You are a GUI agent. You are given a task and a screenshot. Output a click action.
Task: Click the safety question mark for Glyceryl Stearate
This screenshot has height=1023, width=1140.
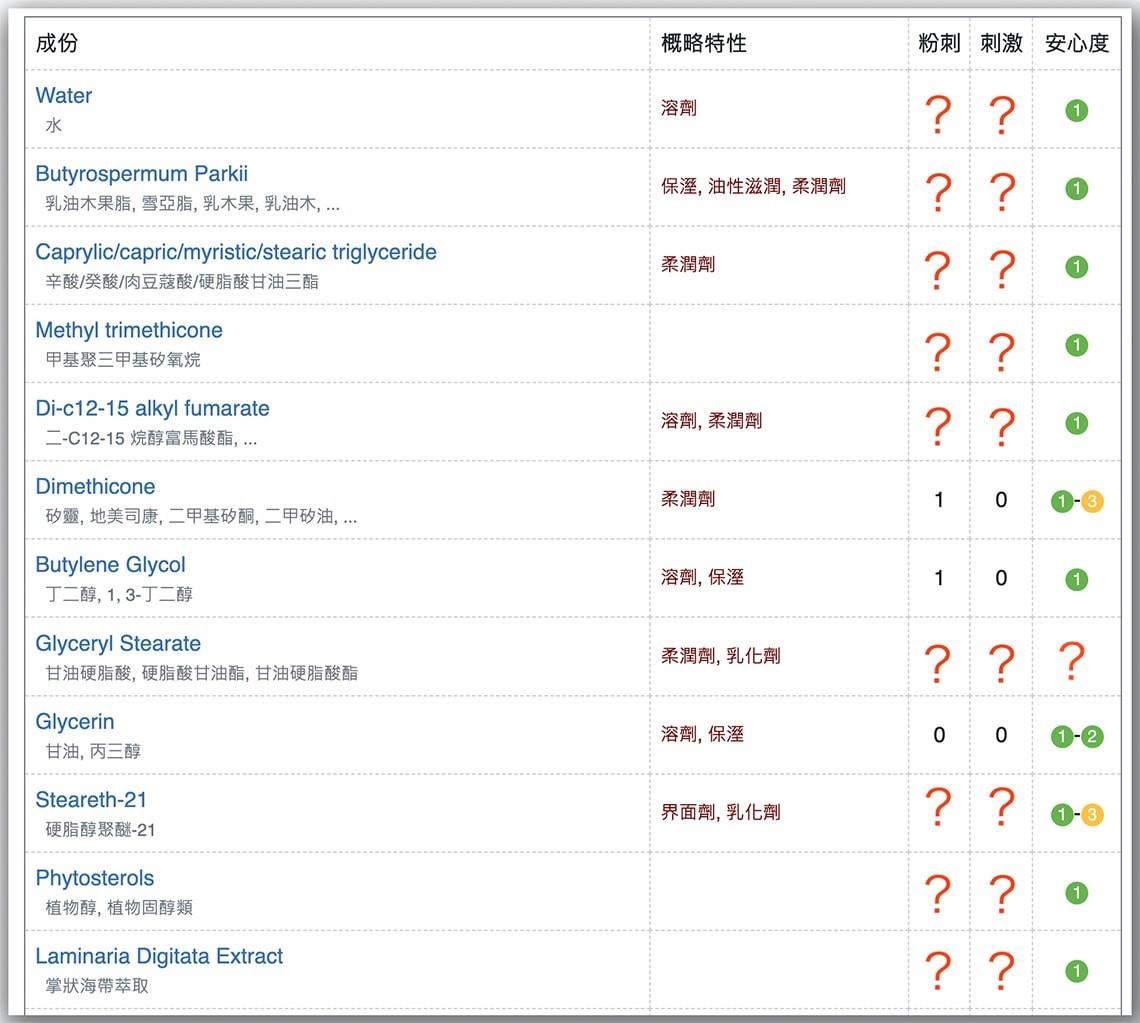point(1071,661)
